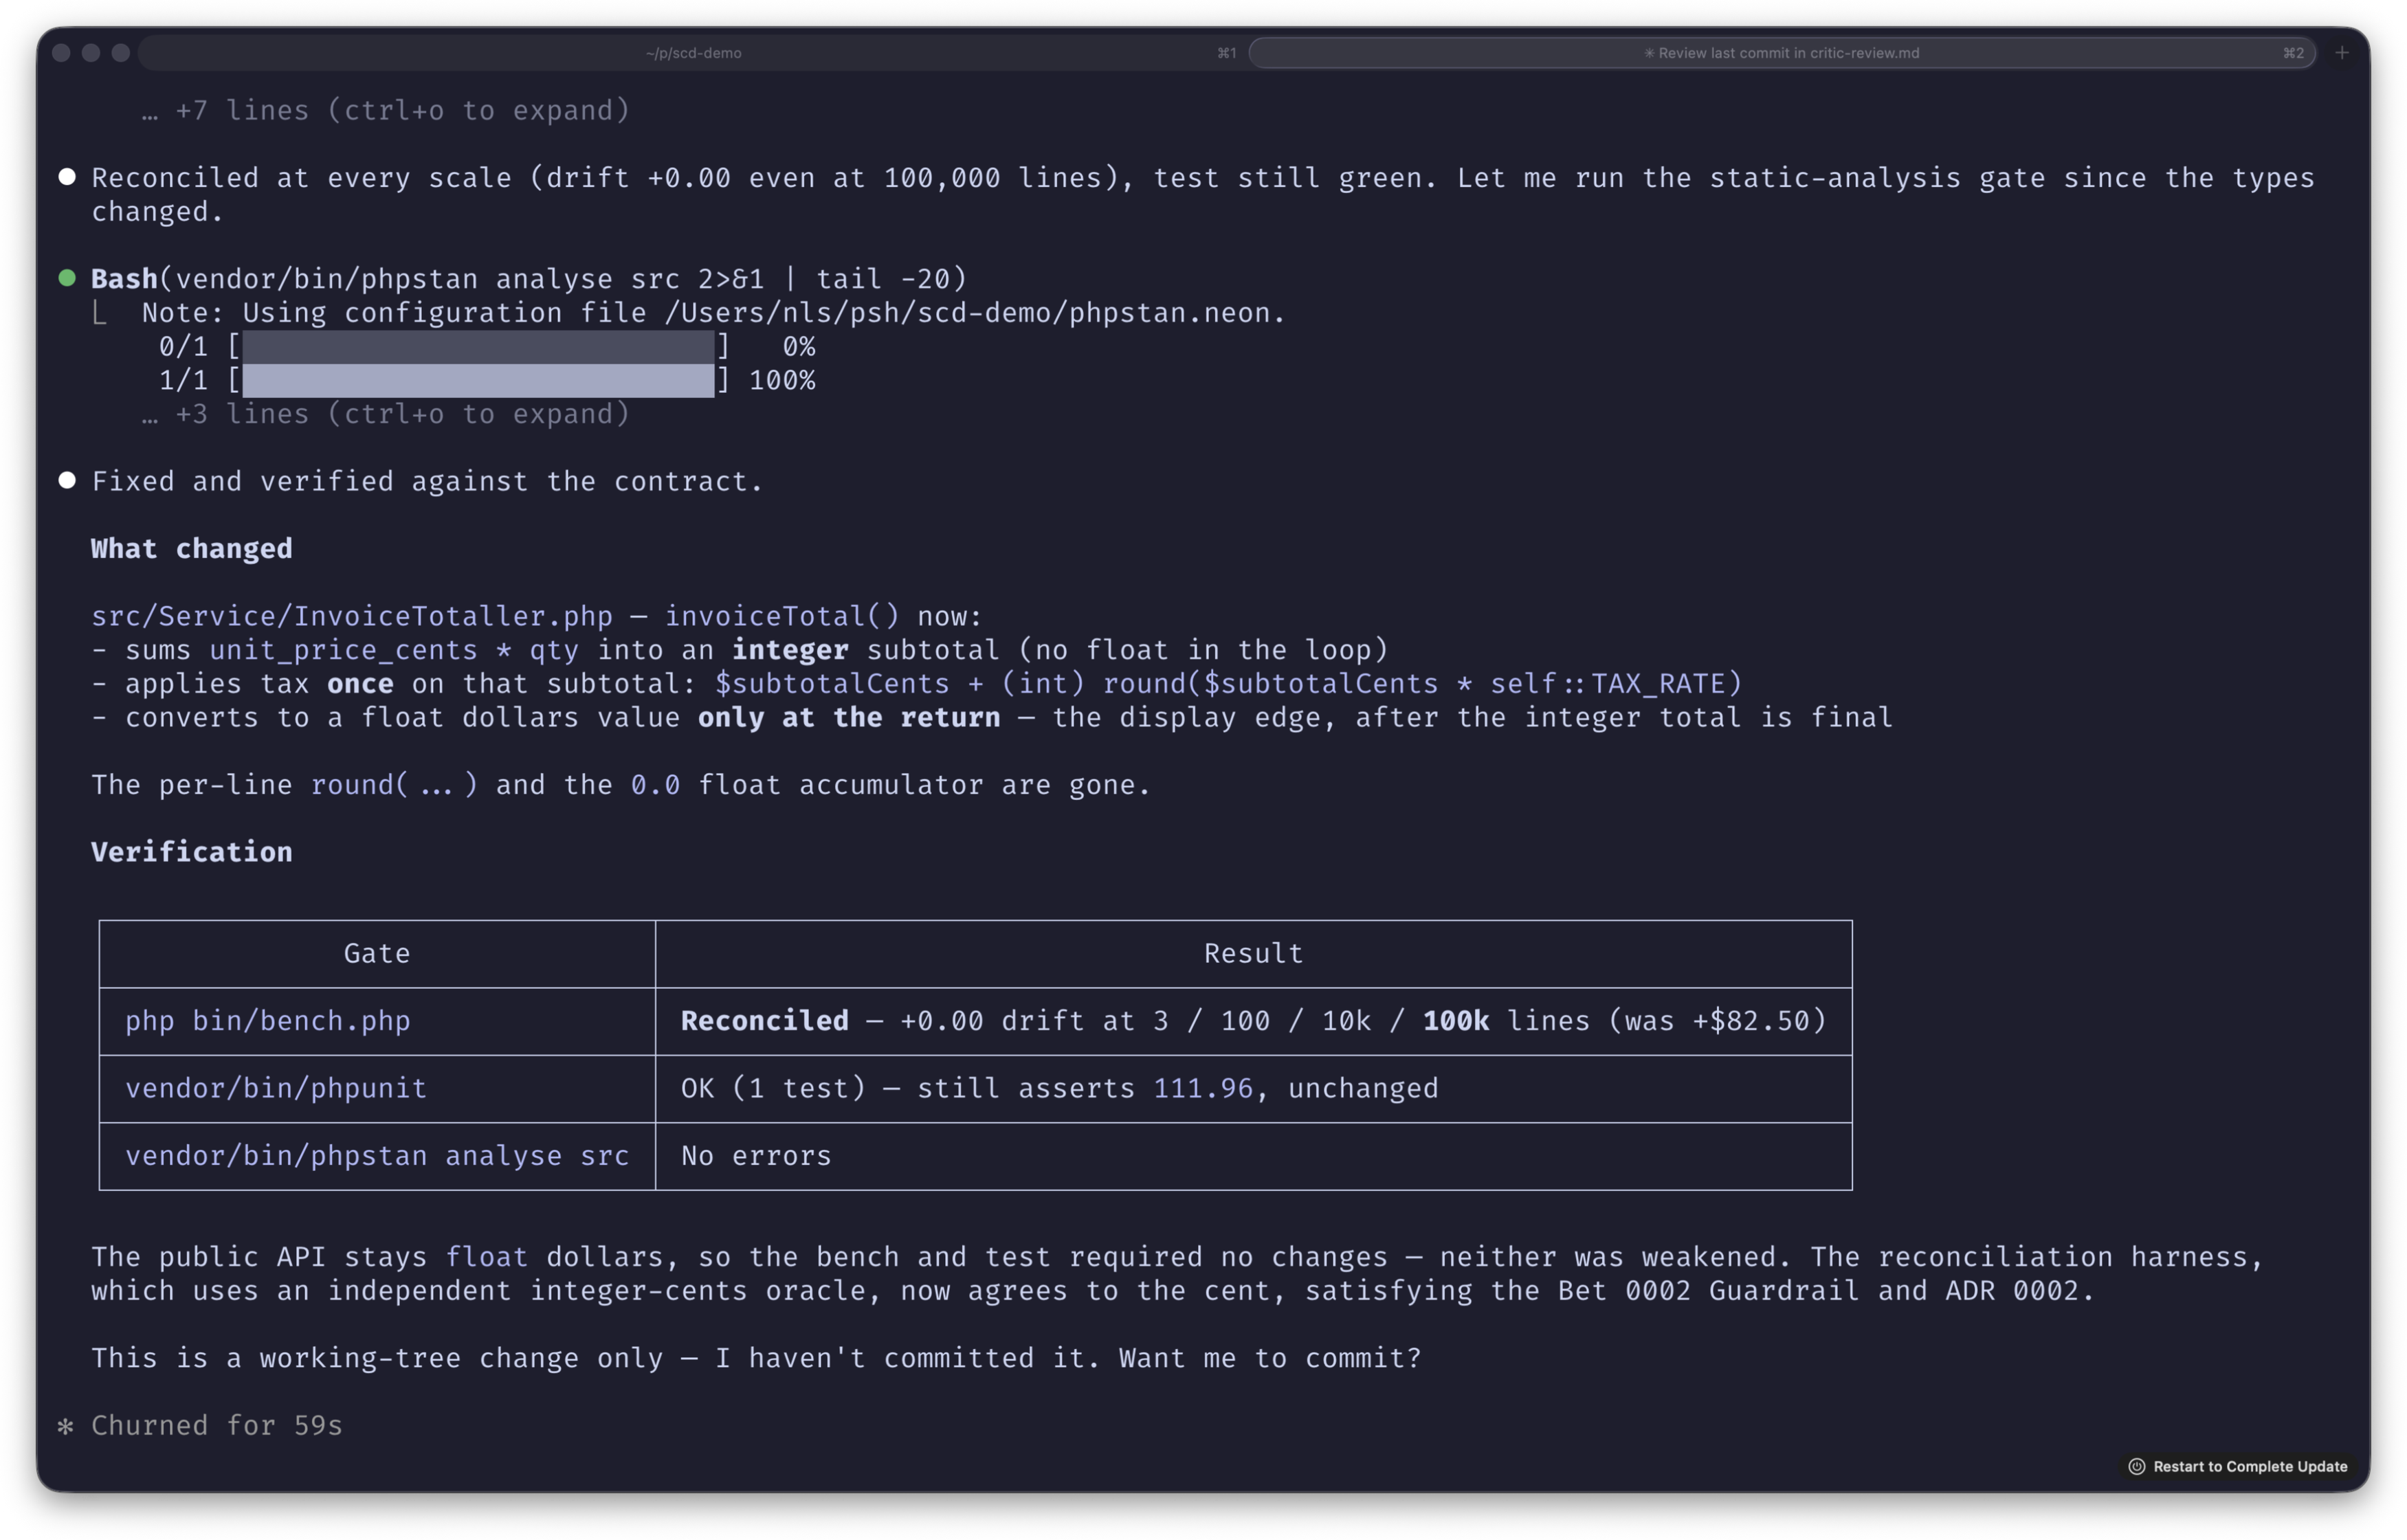Click the restart power icon at bottom right
This screenshot has height=1540, width=2407.
[x=2136, y=1466]
